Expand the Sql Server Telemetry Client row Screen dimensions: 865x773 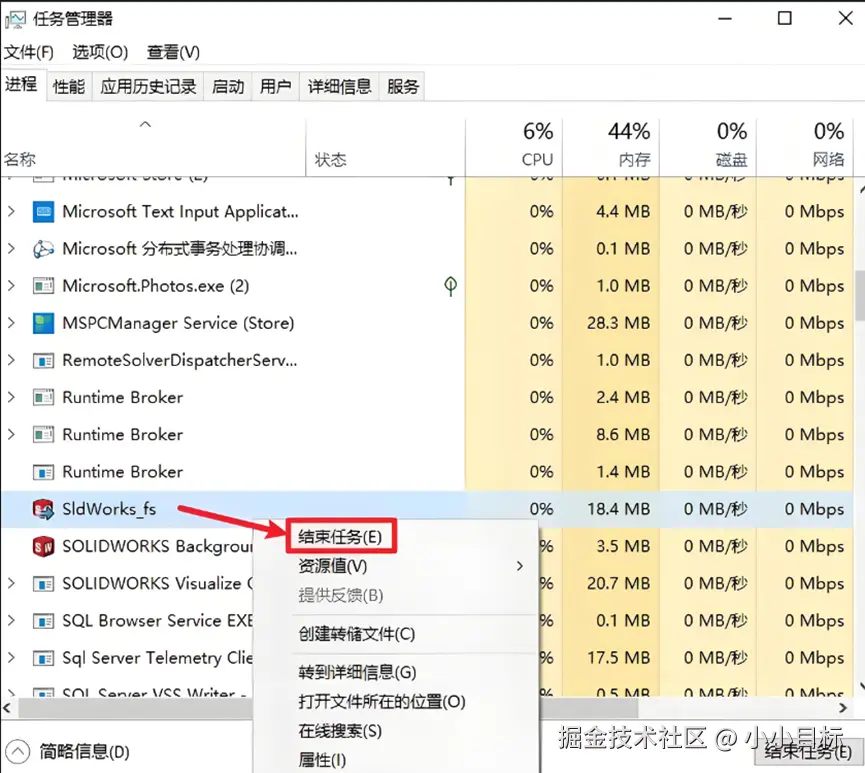coord(12,658)
